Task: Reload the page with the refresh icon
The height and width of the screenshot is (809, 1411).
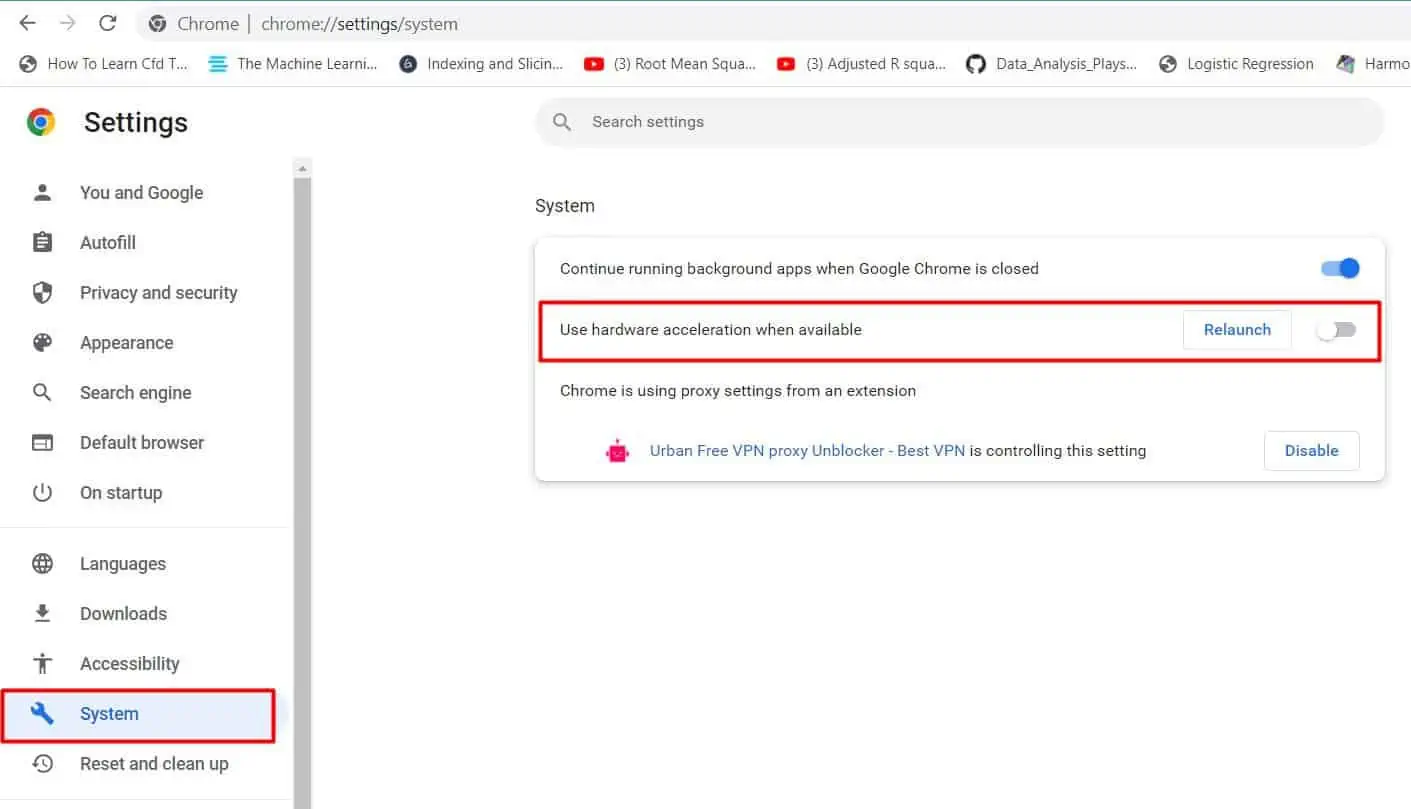Action: (x=108, y=23)
